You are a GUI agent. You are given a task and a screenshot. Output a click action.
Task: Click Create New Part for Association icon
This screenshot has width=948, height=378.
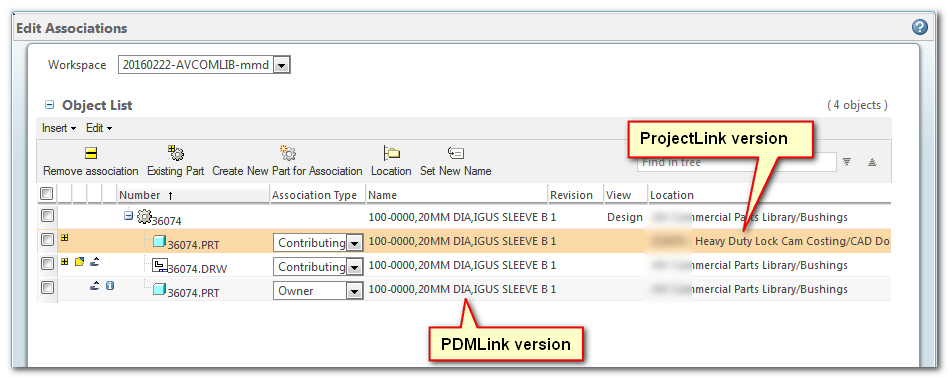pyautogui.click(x=287, y=153)
